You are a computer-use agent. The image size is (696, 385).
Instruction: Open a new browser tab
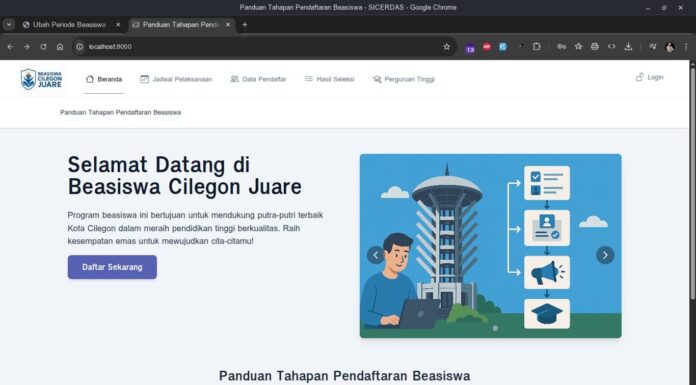[x=245, y=25]
